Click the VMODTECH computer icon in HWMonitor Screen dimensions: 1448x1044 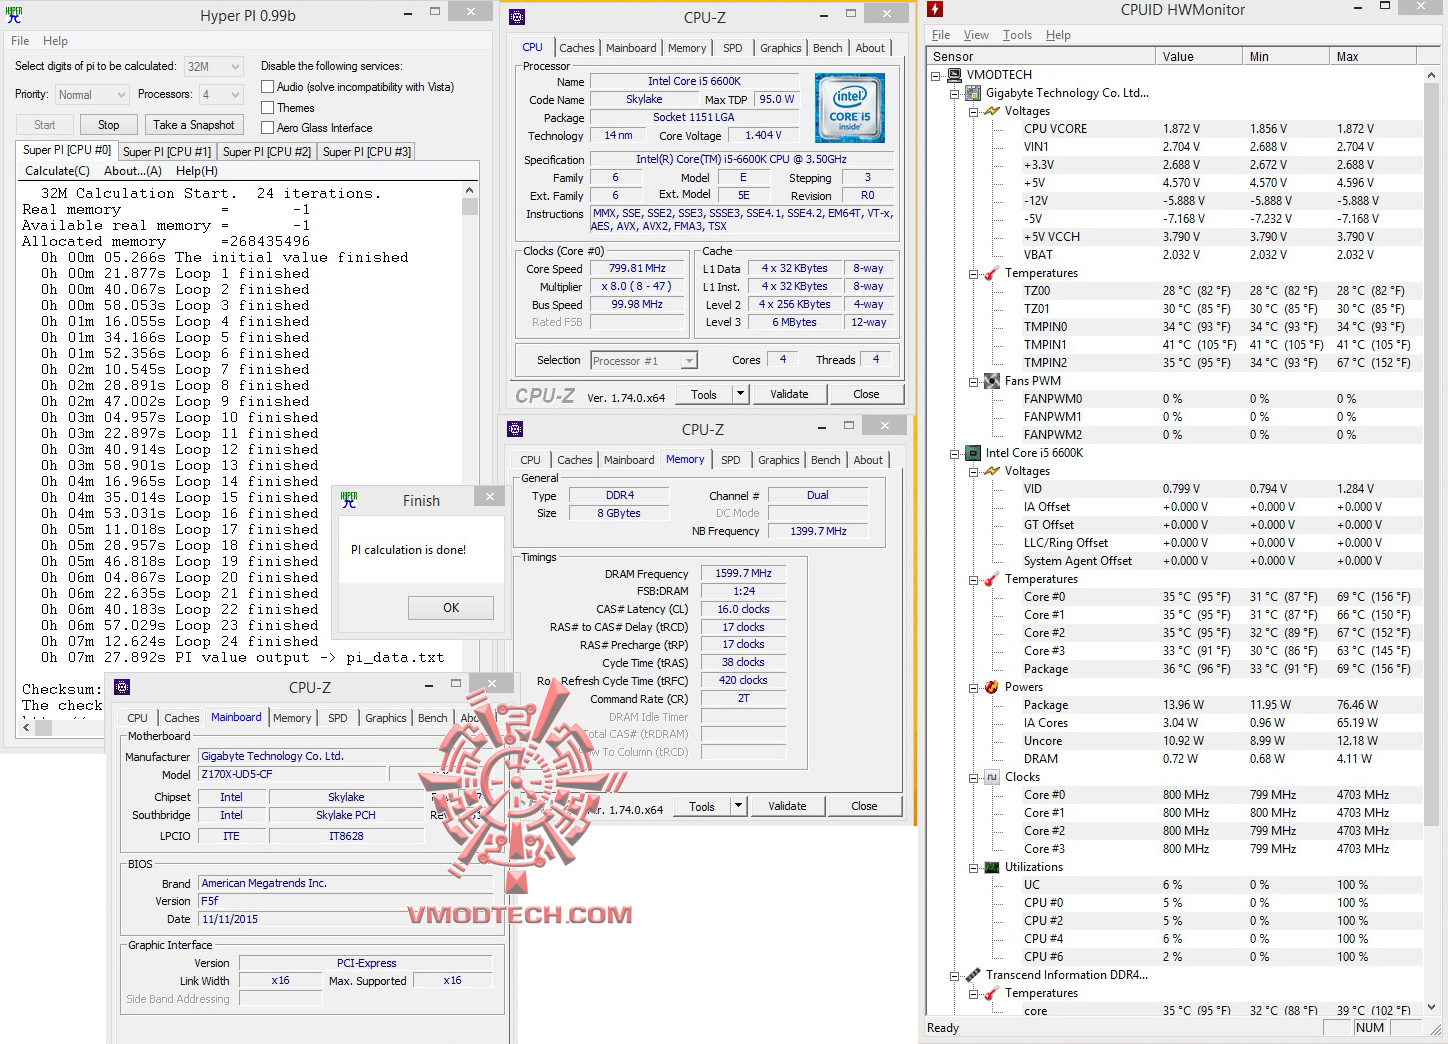click(954, 75)
